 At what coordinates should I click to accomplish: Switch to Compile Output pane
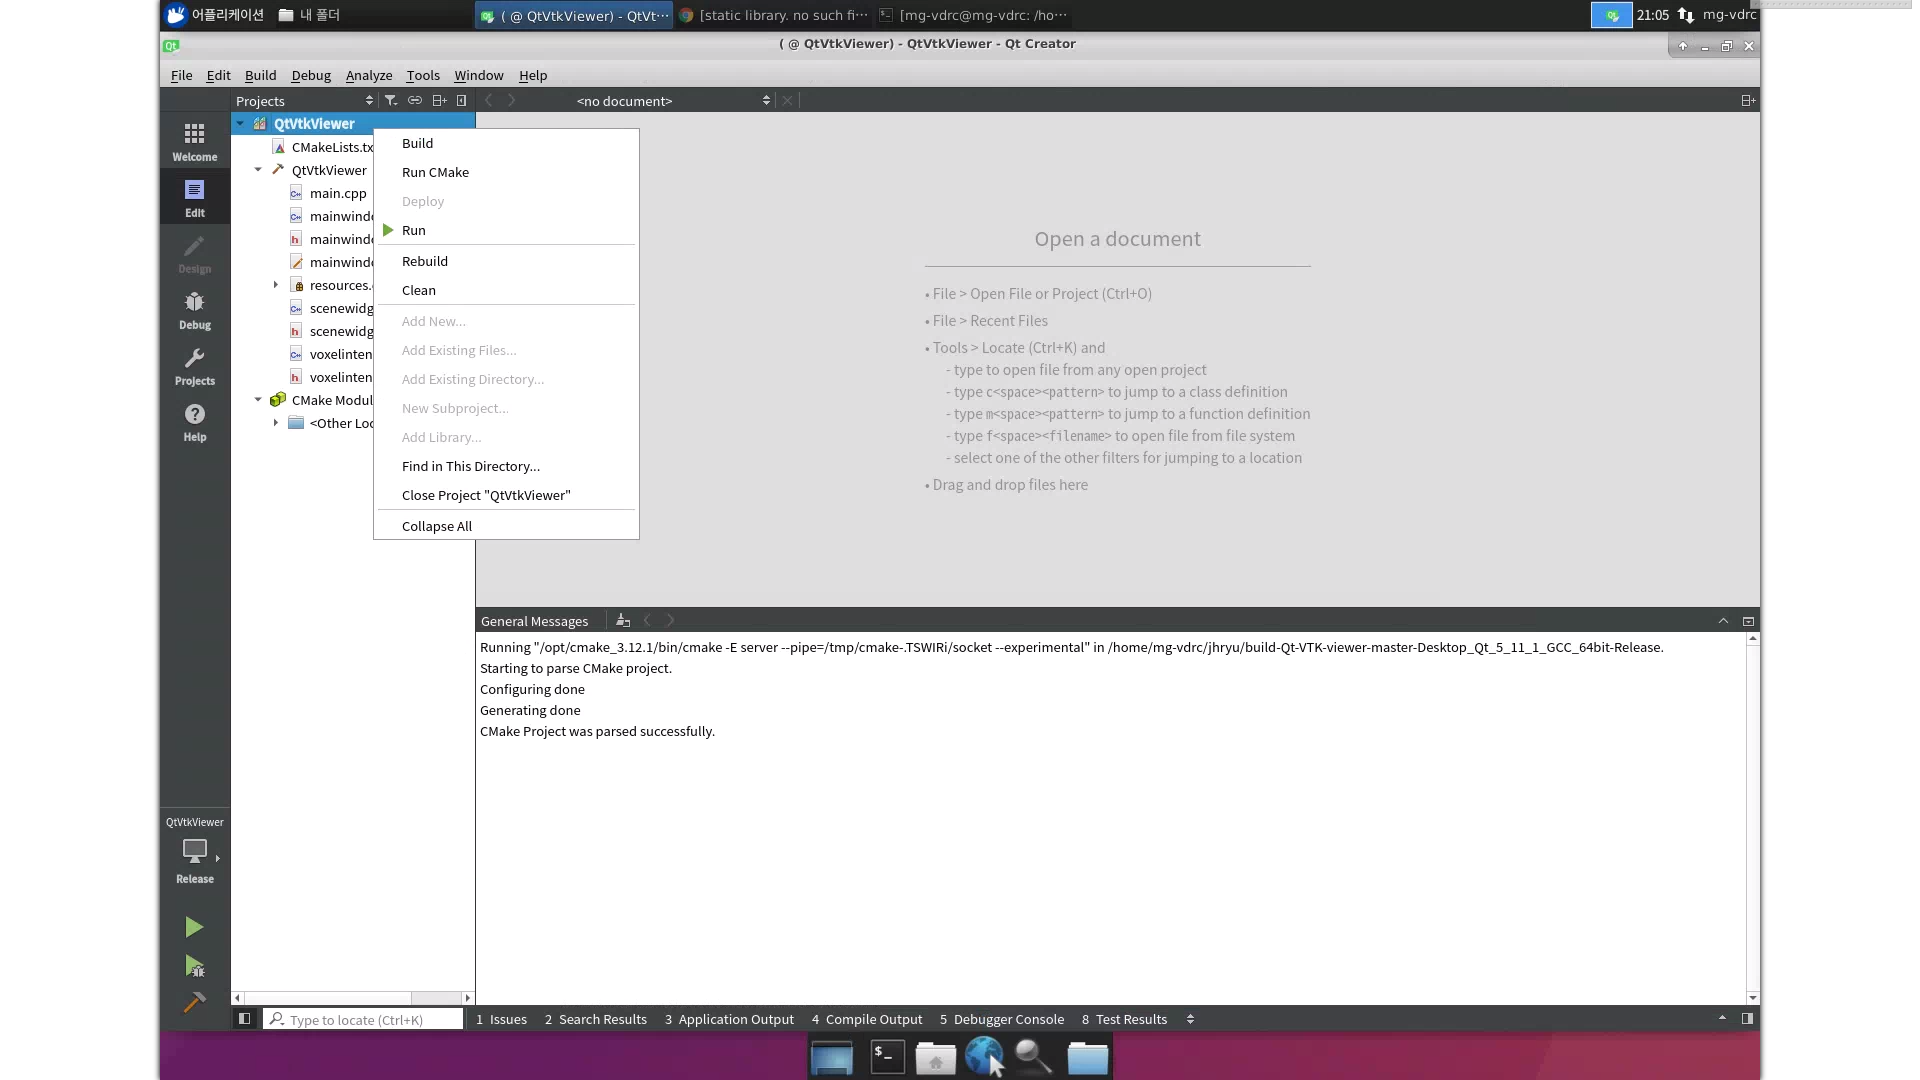coord(867,1019)
